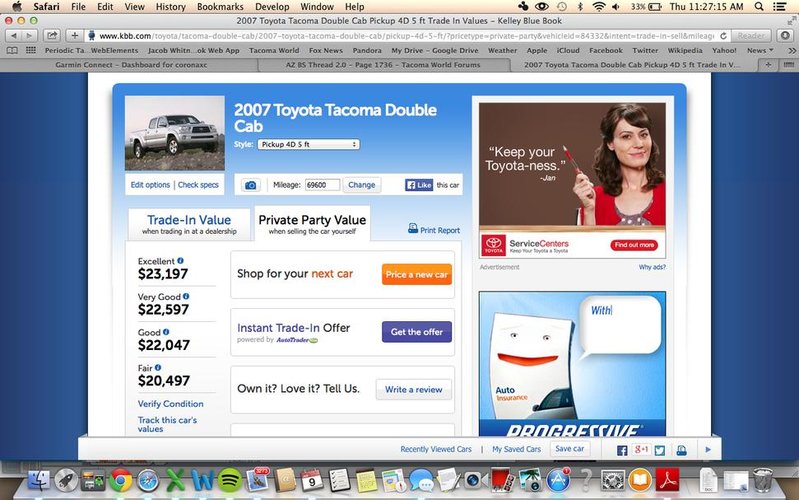Open Recently Viewed Cars link

tap(436, 449)
